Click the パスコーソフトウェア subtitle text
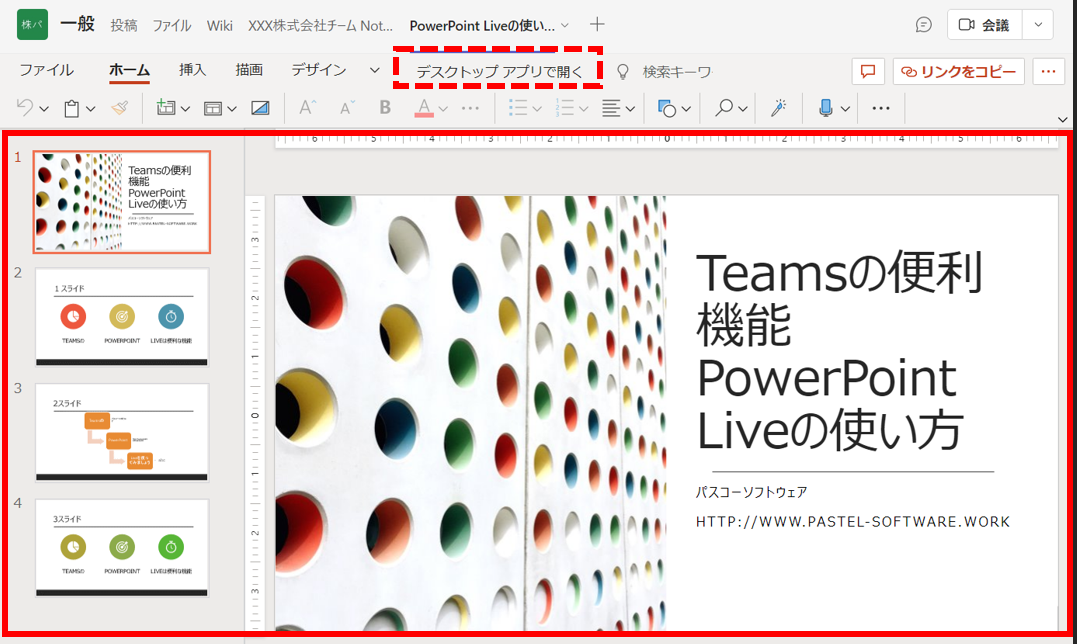This screenshot has width=1077, height=644. (x=751, y=492)
